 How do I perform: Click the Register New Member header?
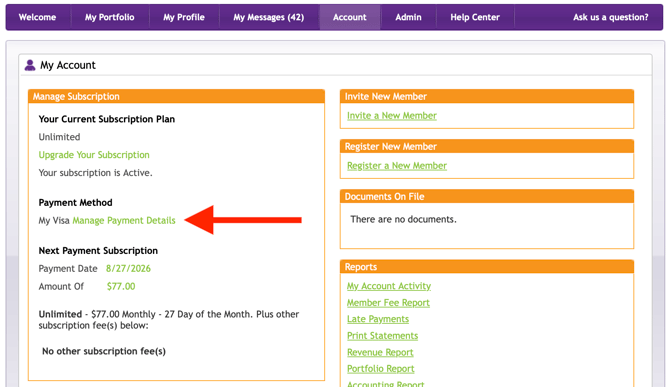487,147
